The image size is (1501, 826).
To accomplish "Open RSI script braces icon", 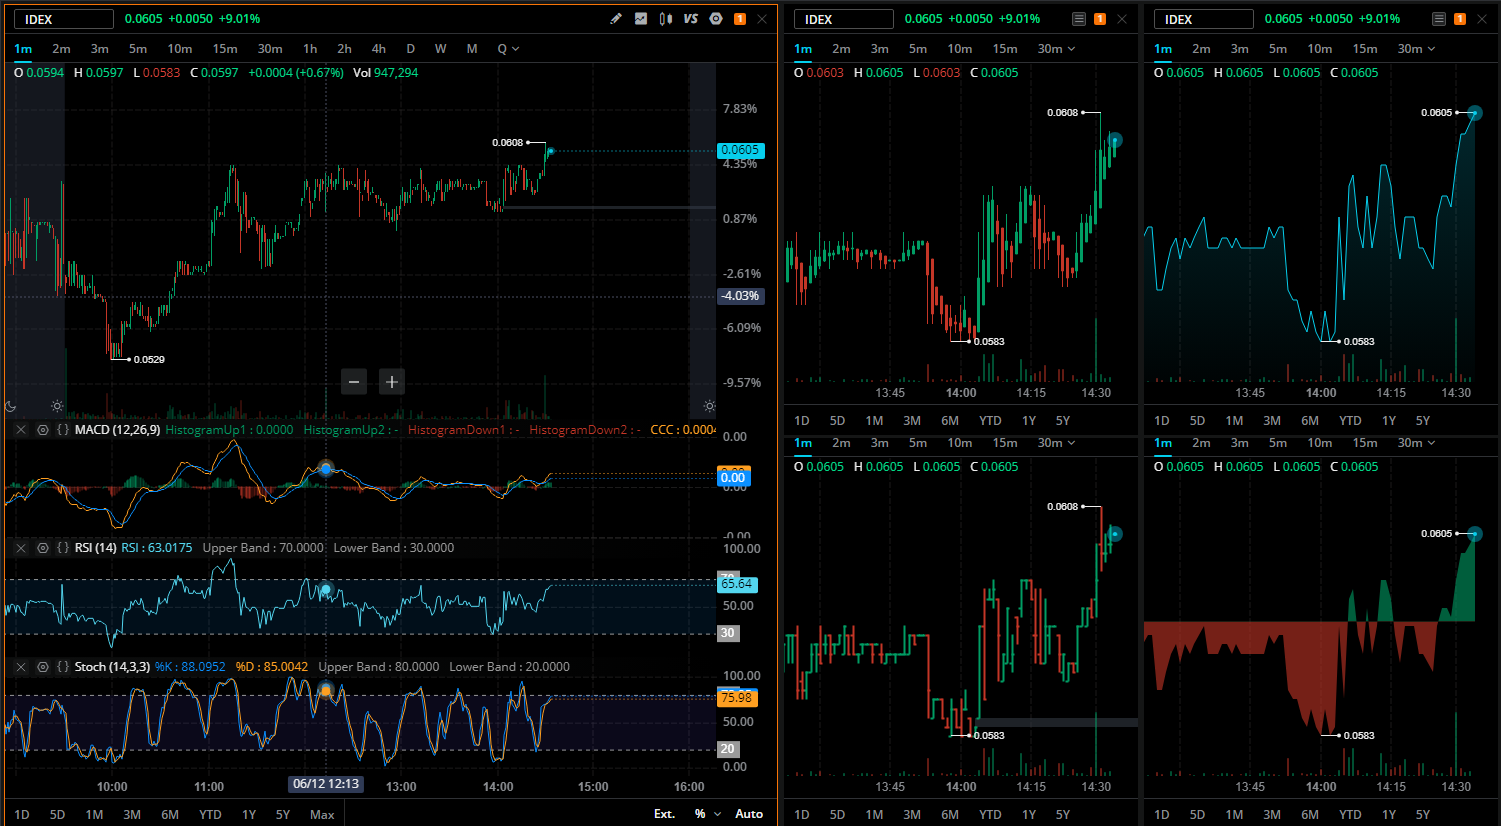I will (63, 548).
